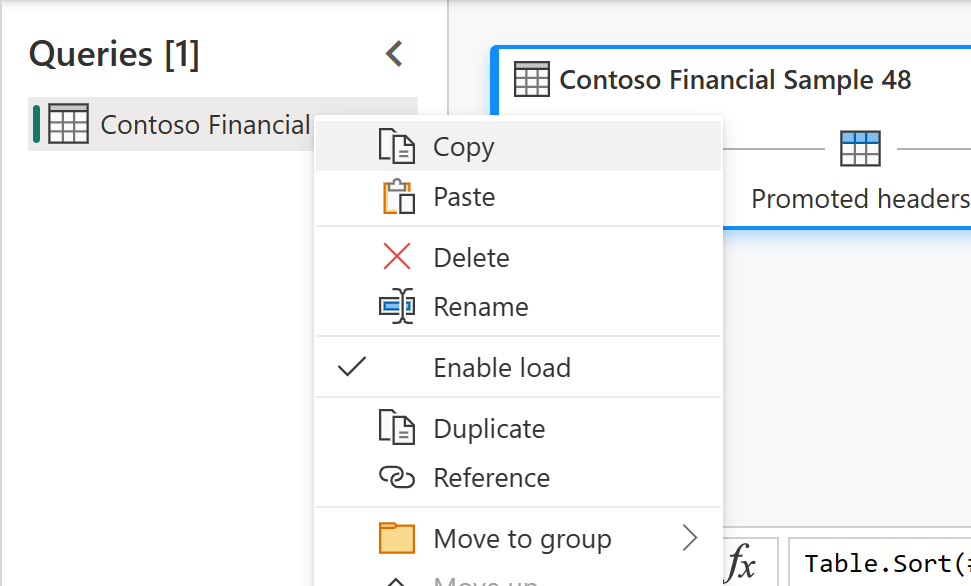
Task: Disable Enable load for the query
Action: 501,368
